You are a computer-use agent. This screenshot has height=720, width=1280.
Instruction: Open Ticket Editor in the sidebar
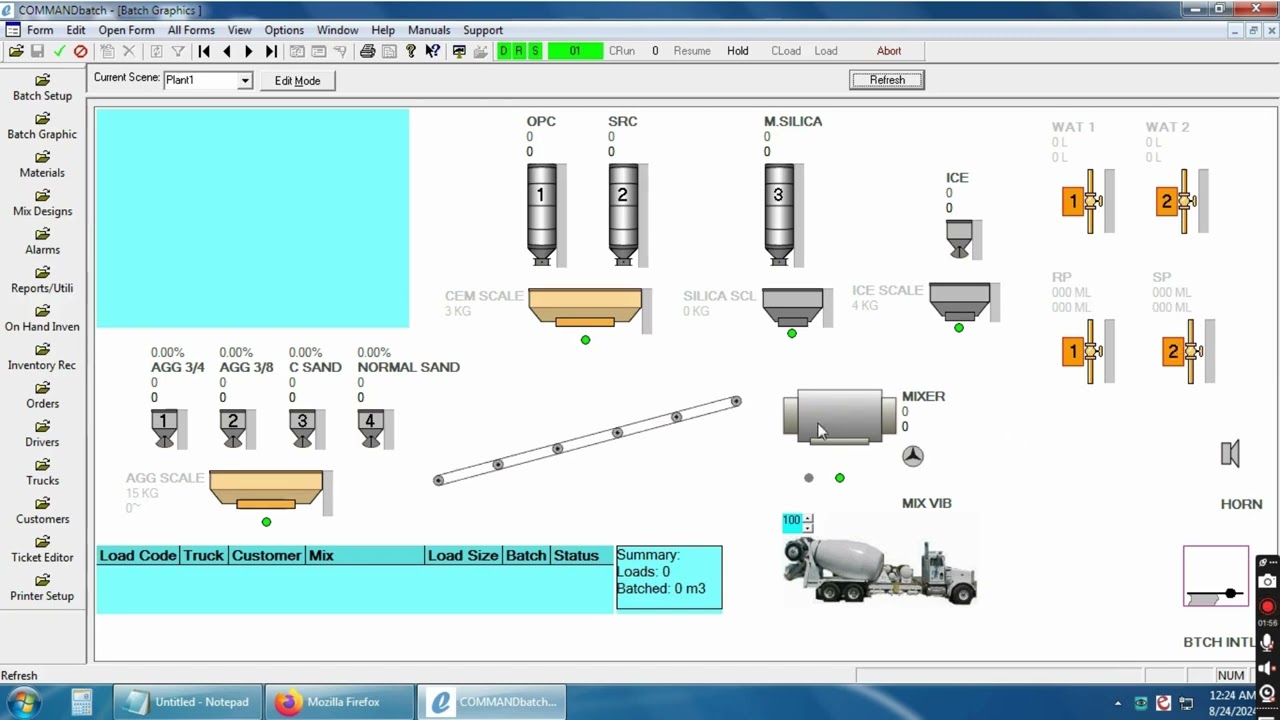click(42, 550)
